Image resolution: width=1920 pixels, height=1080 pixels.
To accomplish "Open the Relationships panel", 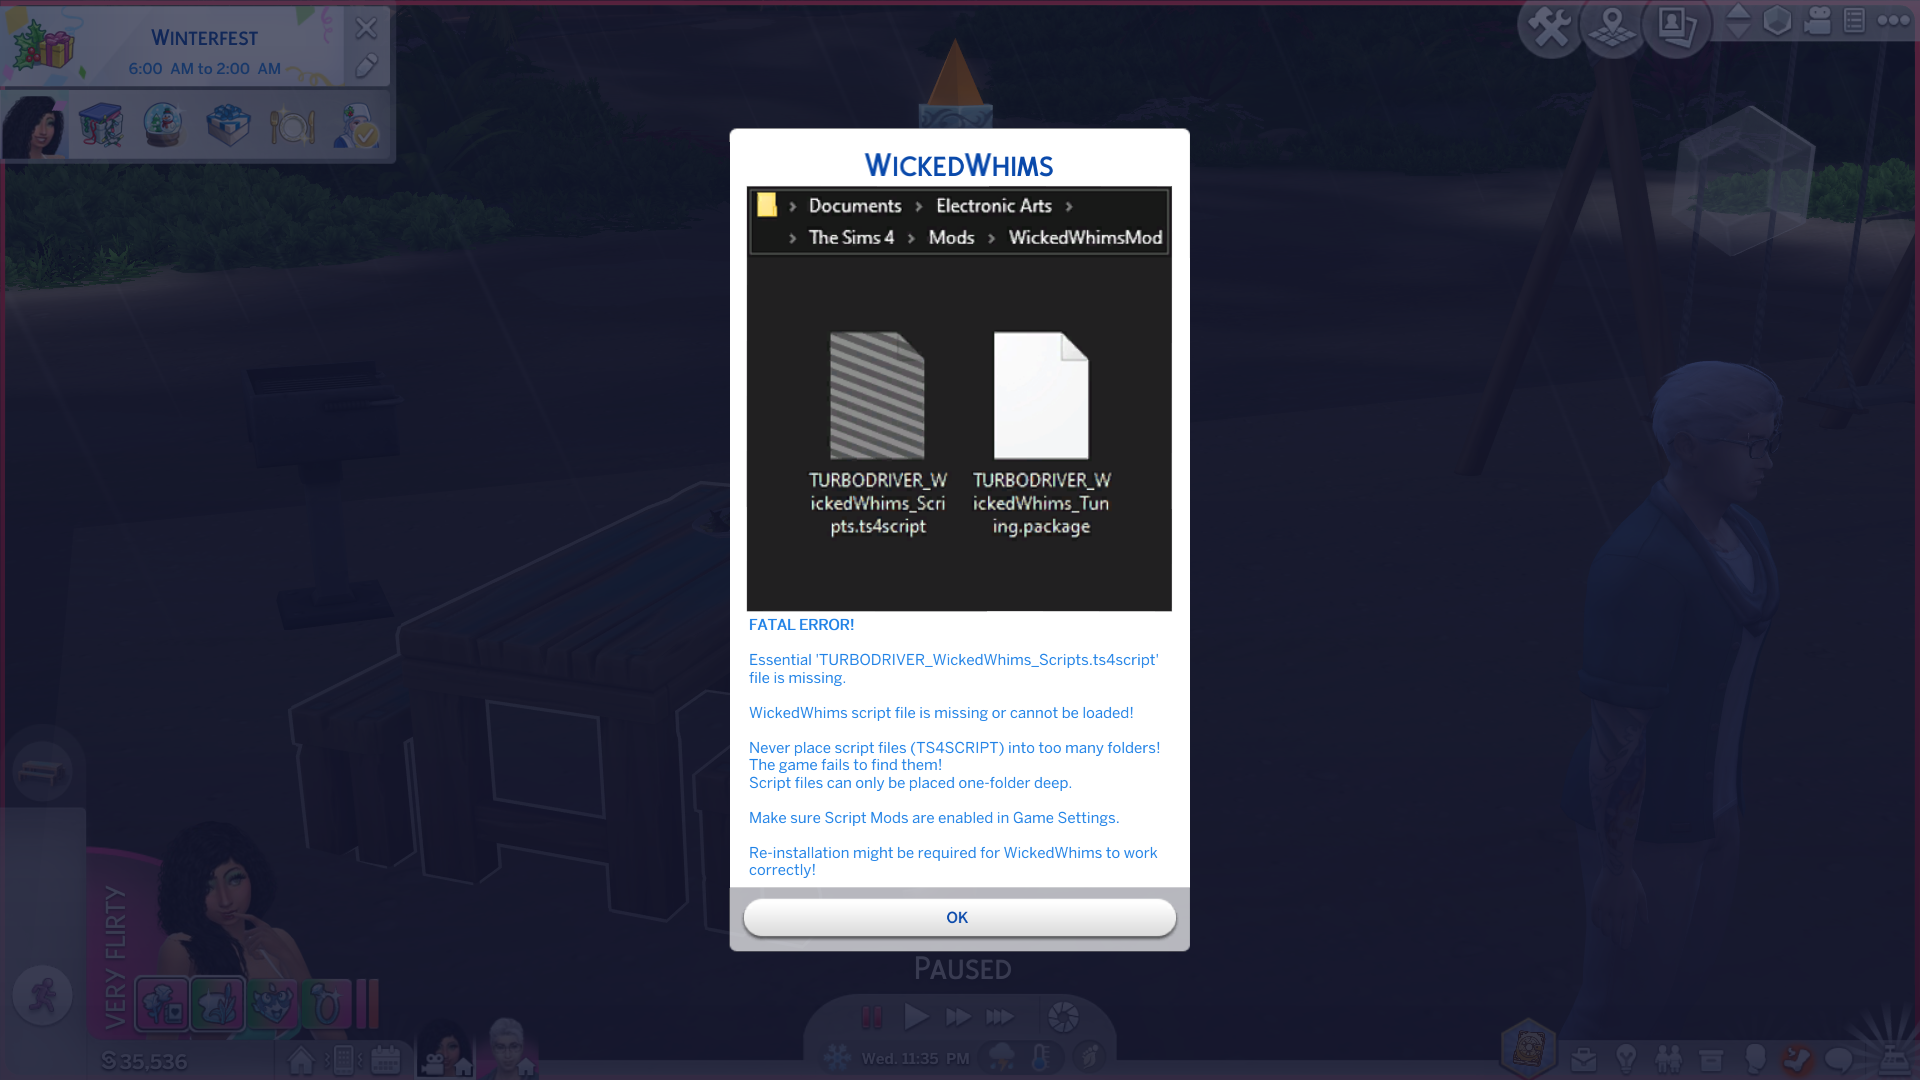I will [x=1668, y=1058].
